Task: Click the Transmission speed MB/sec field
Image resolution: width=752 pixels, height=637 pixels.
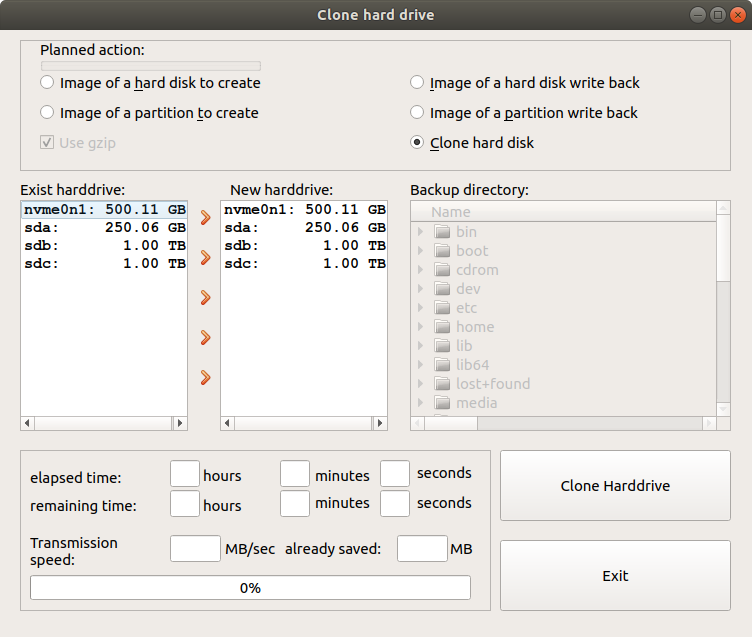Action: click(195, 549)
